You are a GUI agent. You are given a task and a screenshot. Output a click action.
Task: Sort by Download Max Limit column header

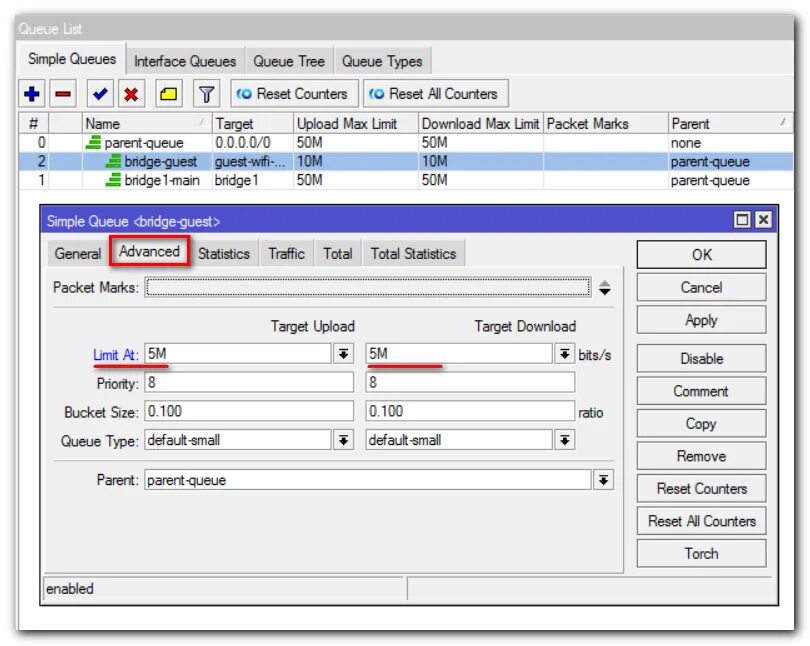point(480,124)
